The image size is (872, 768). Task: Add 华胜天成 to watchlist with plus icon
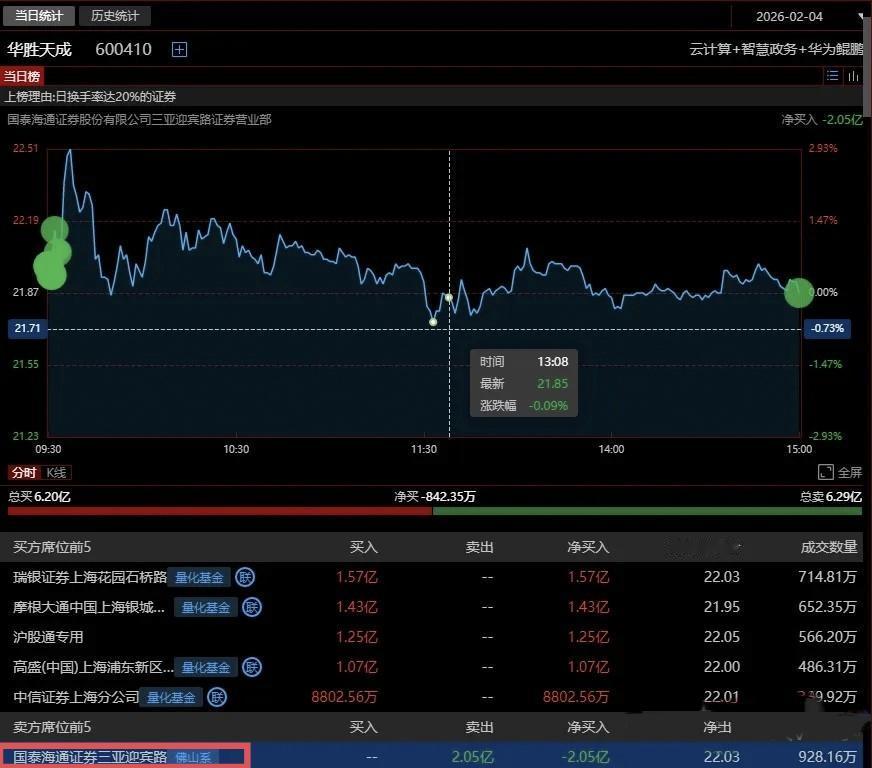[179, 49]
